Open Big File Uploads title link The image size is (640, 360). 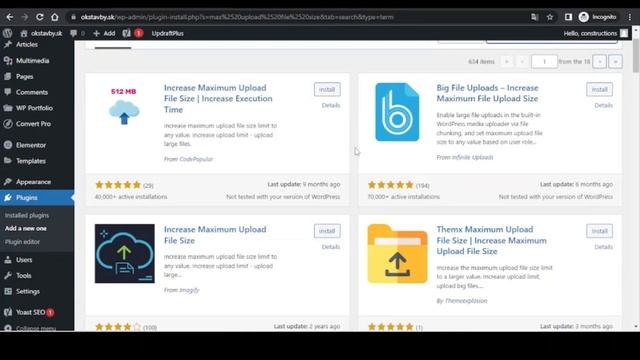(487, 93)
